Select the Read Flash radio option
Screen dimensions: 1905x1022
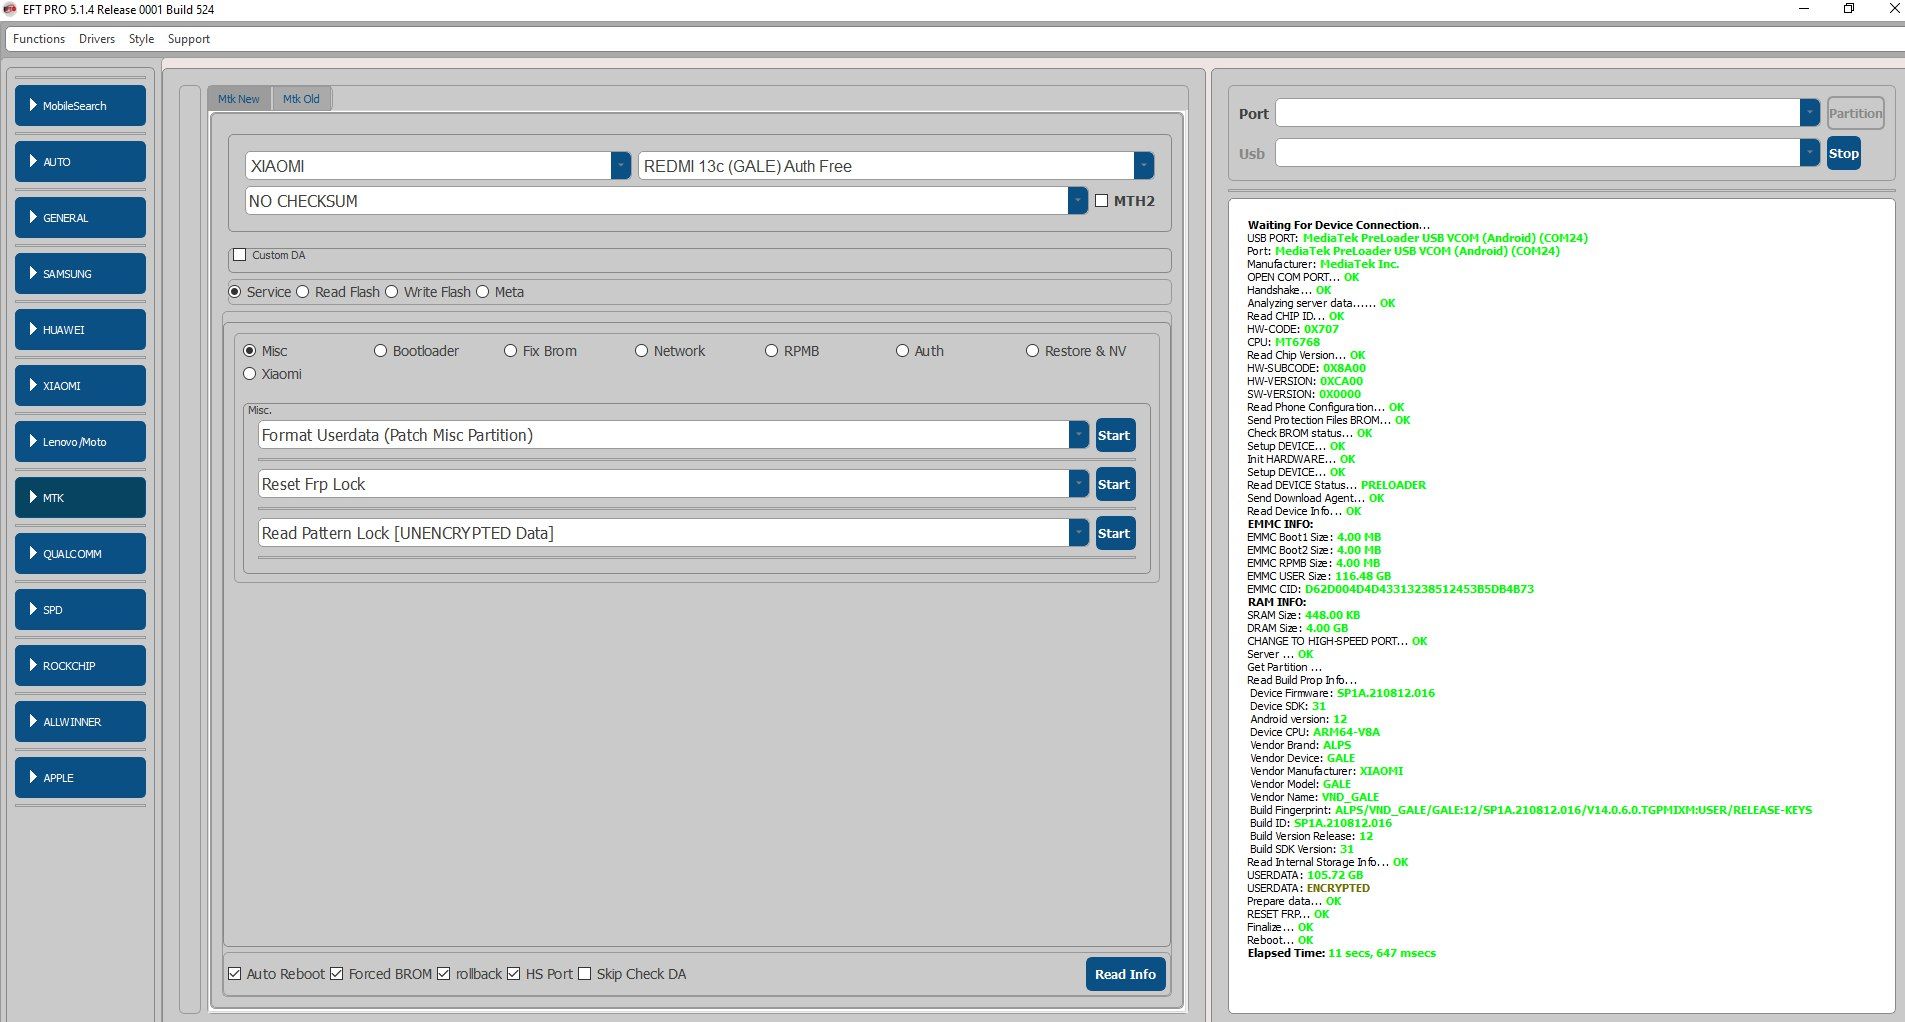click(x=303, y=292)
